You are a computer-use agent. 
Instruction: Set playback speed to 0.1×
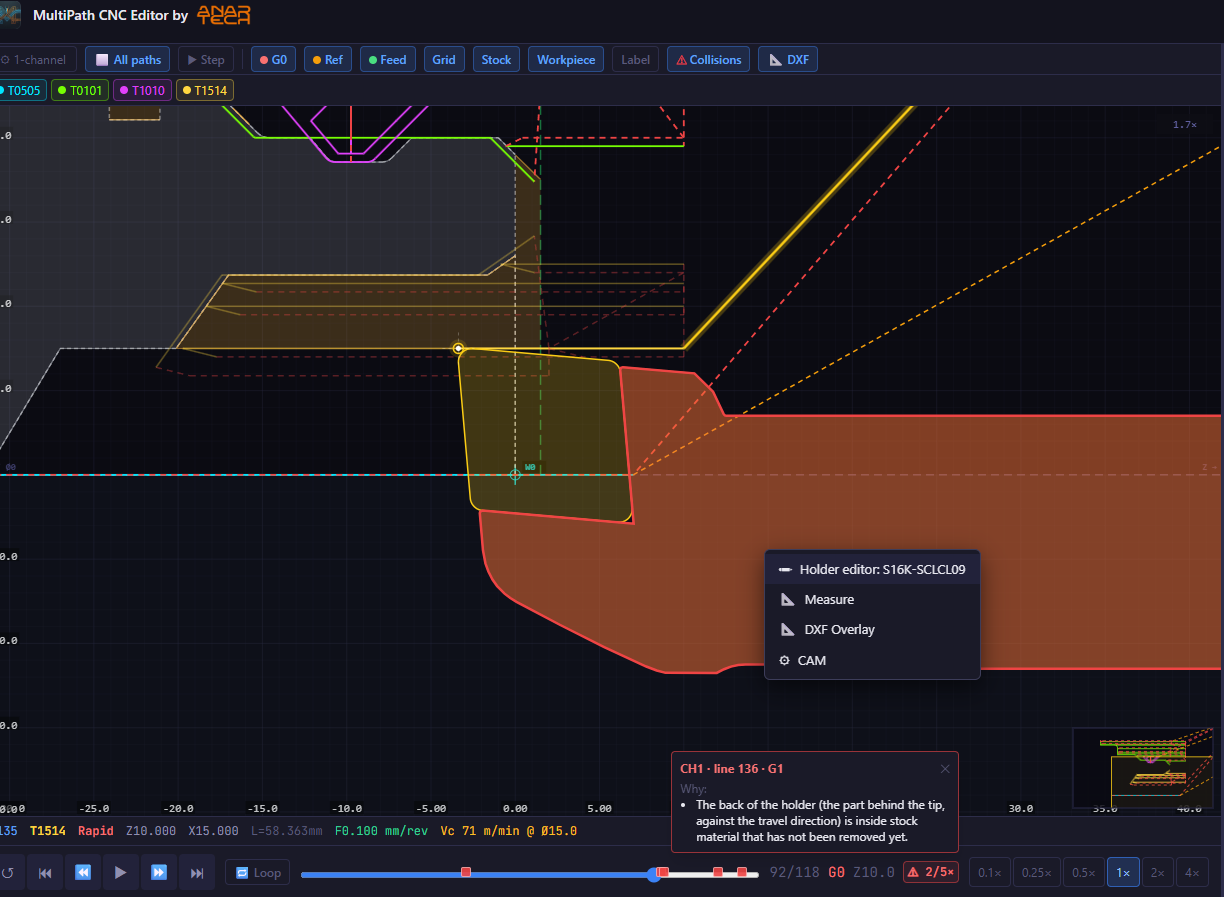click(x=989, y=873)
